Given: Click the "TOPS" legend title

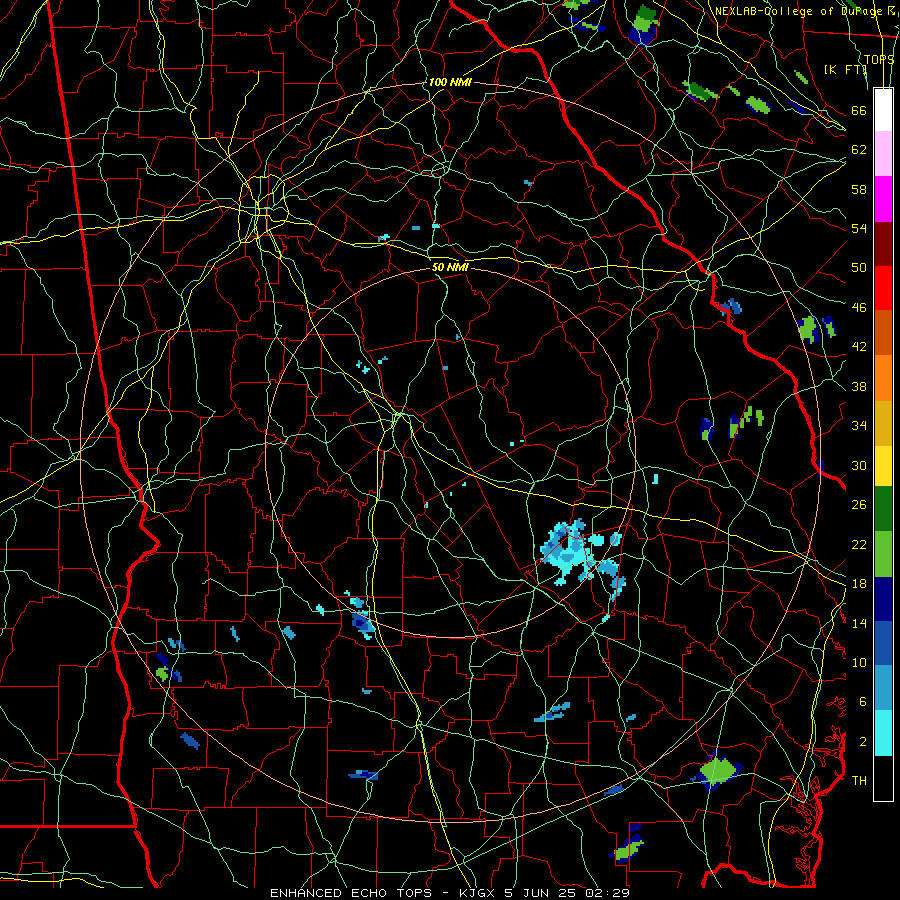Looking at the screenshot, I should tap(879, 59).
